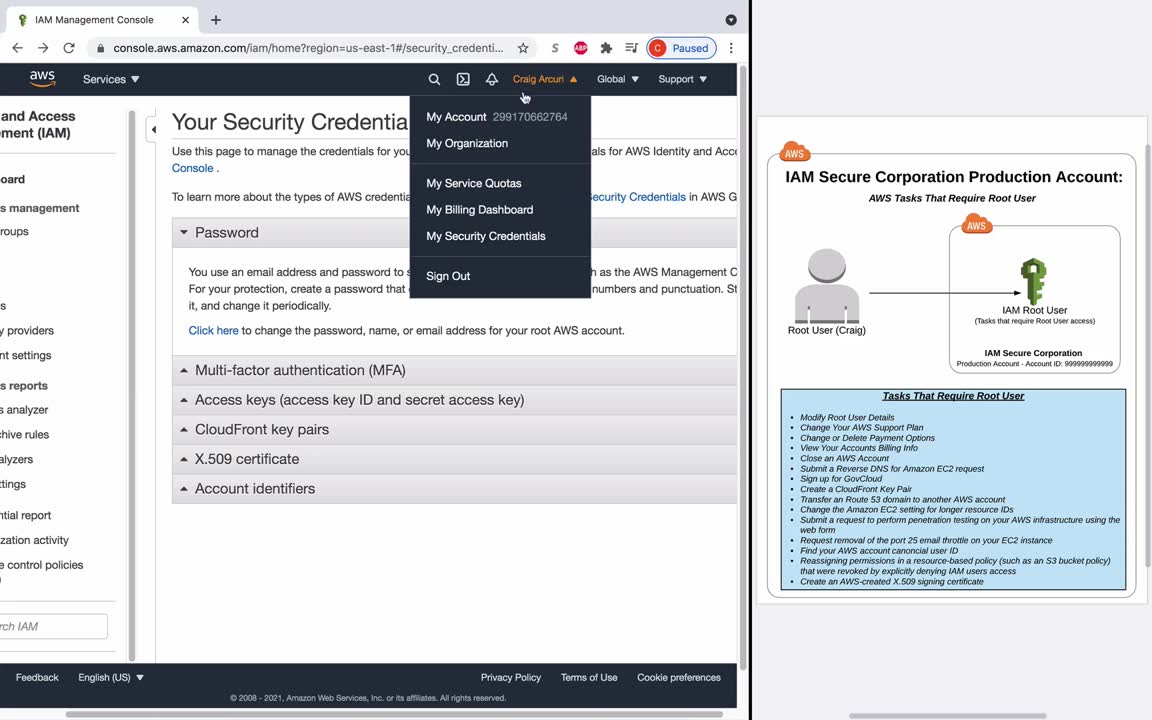
Task: Open Access management in sidebar
Action: [x=40, y=208]
